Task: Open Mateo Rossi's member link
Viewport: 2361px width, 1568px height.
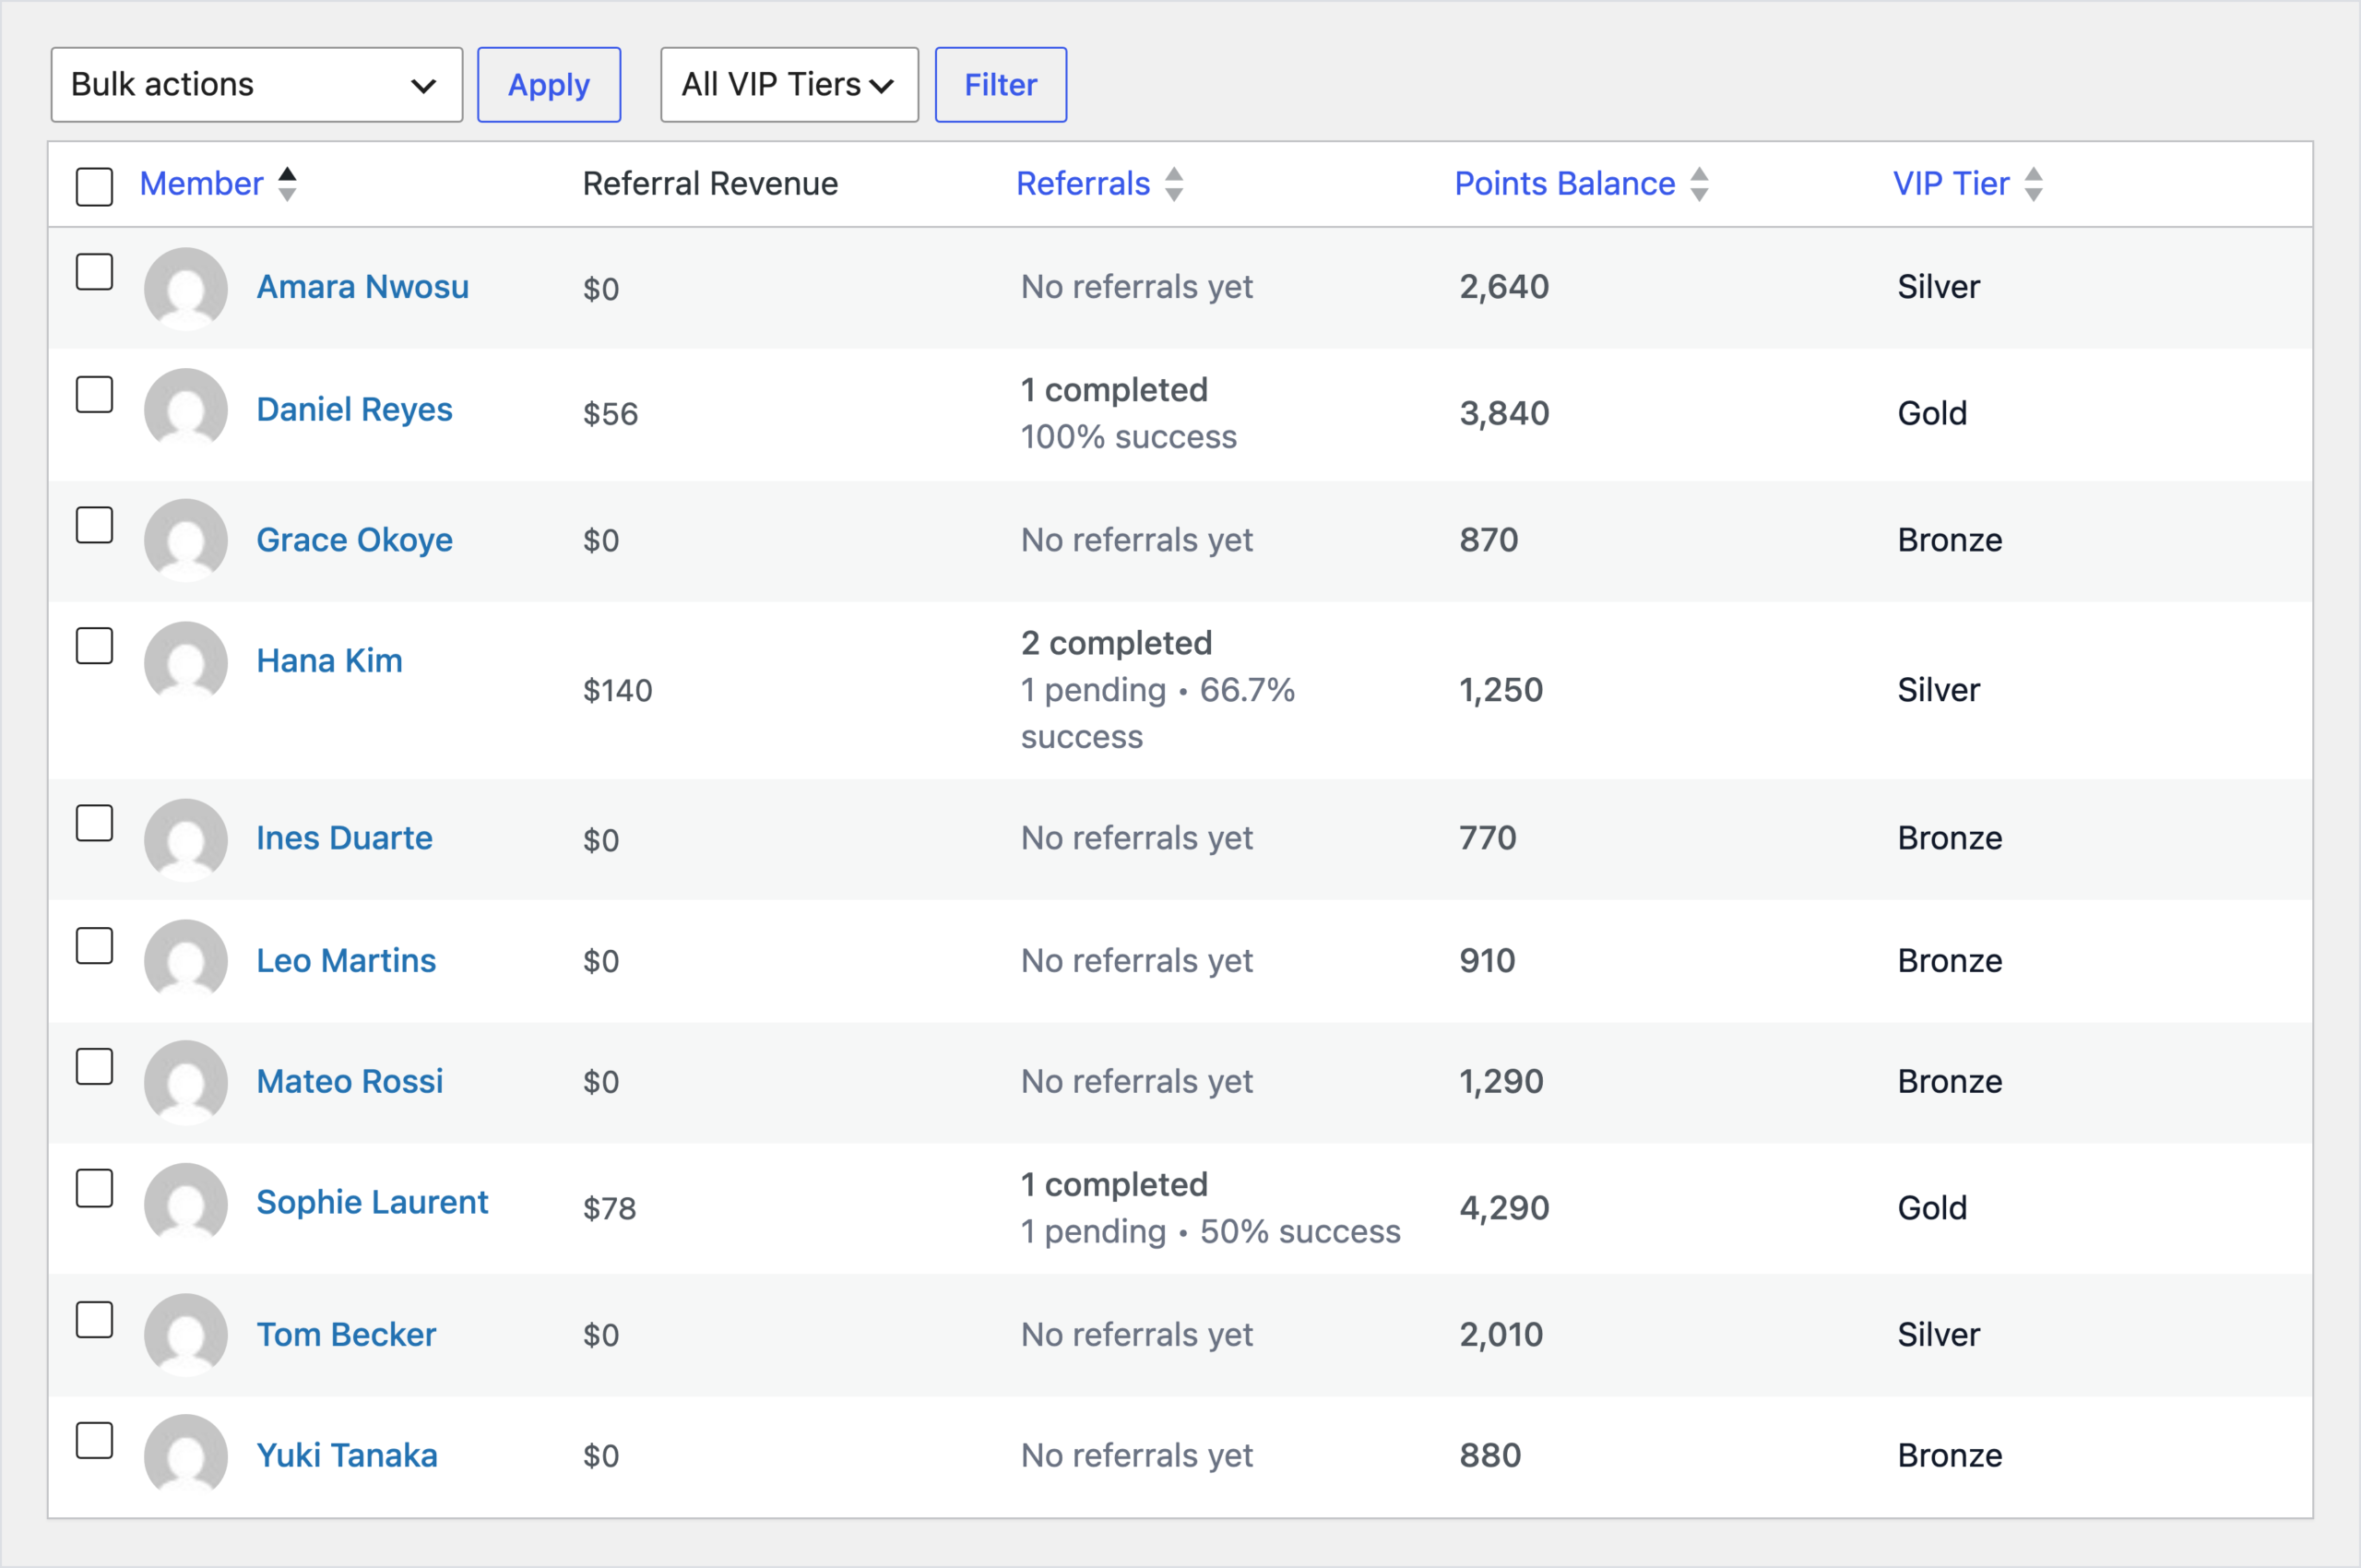Action: (x=350, y=1082)
